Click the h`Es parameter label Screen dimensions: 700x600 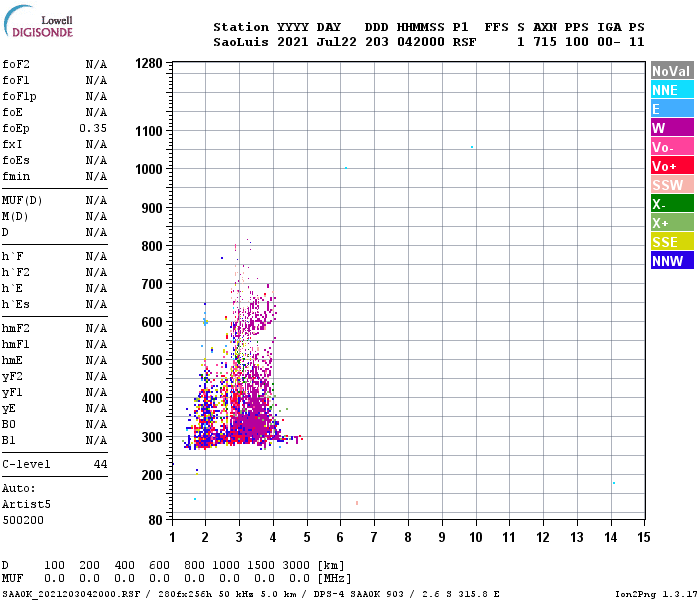click(16, 304)
